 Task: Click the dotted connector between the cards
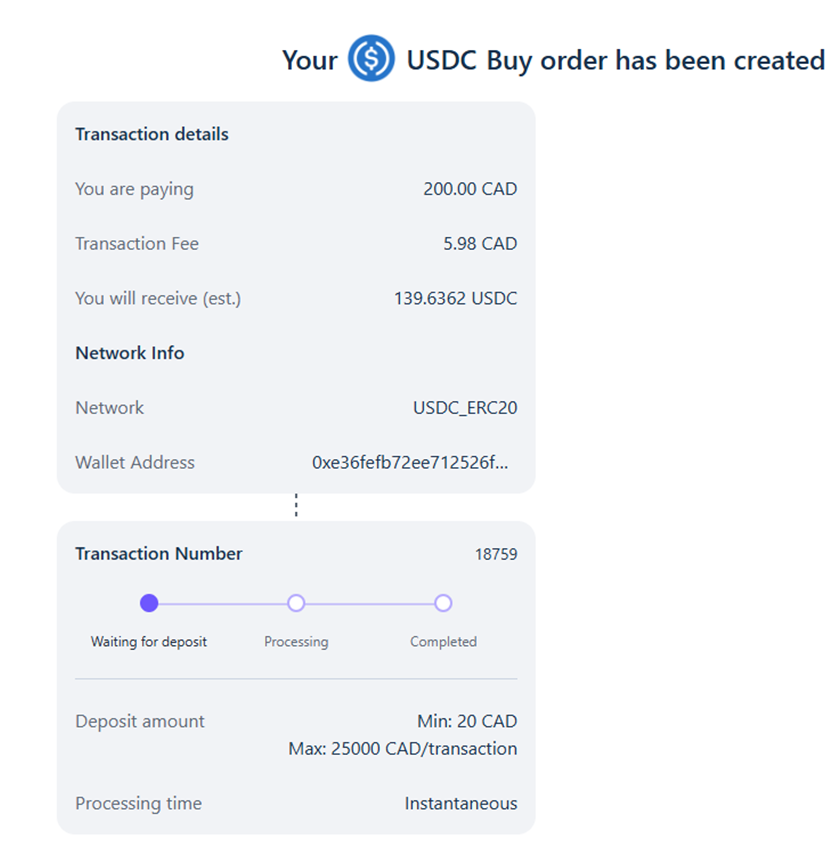pyautogui.click(x=296, y=506)
